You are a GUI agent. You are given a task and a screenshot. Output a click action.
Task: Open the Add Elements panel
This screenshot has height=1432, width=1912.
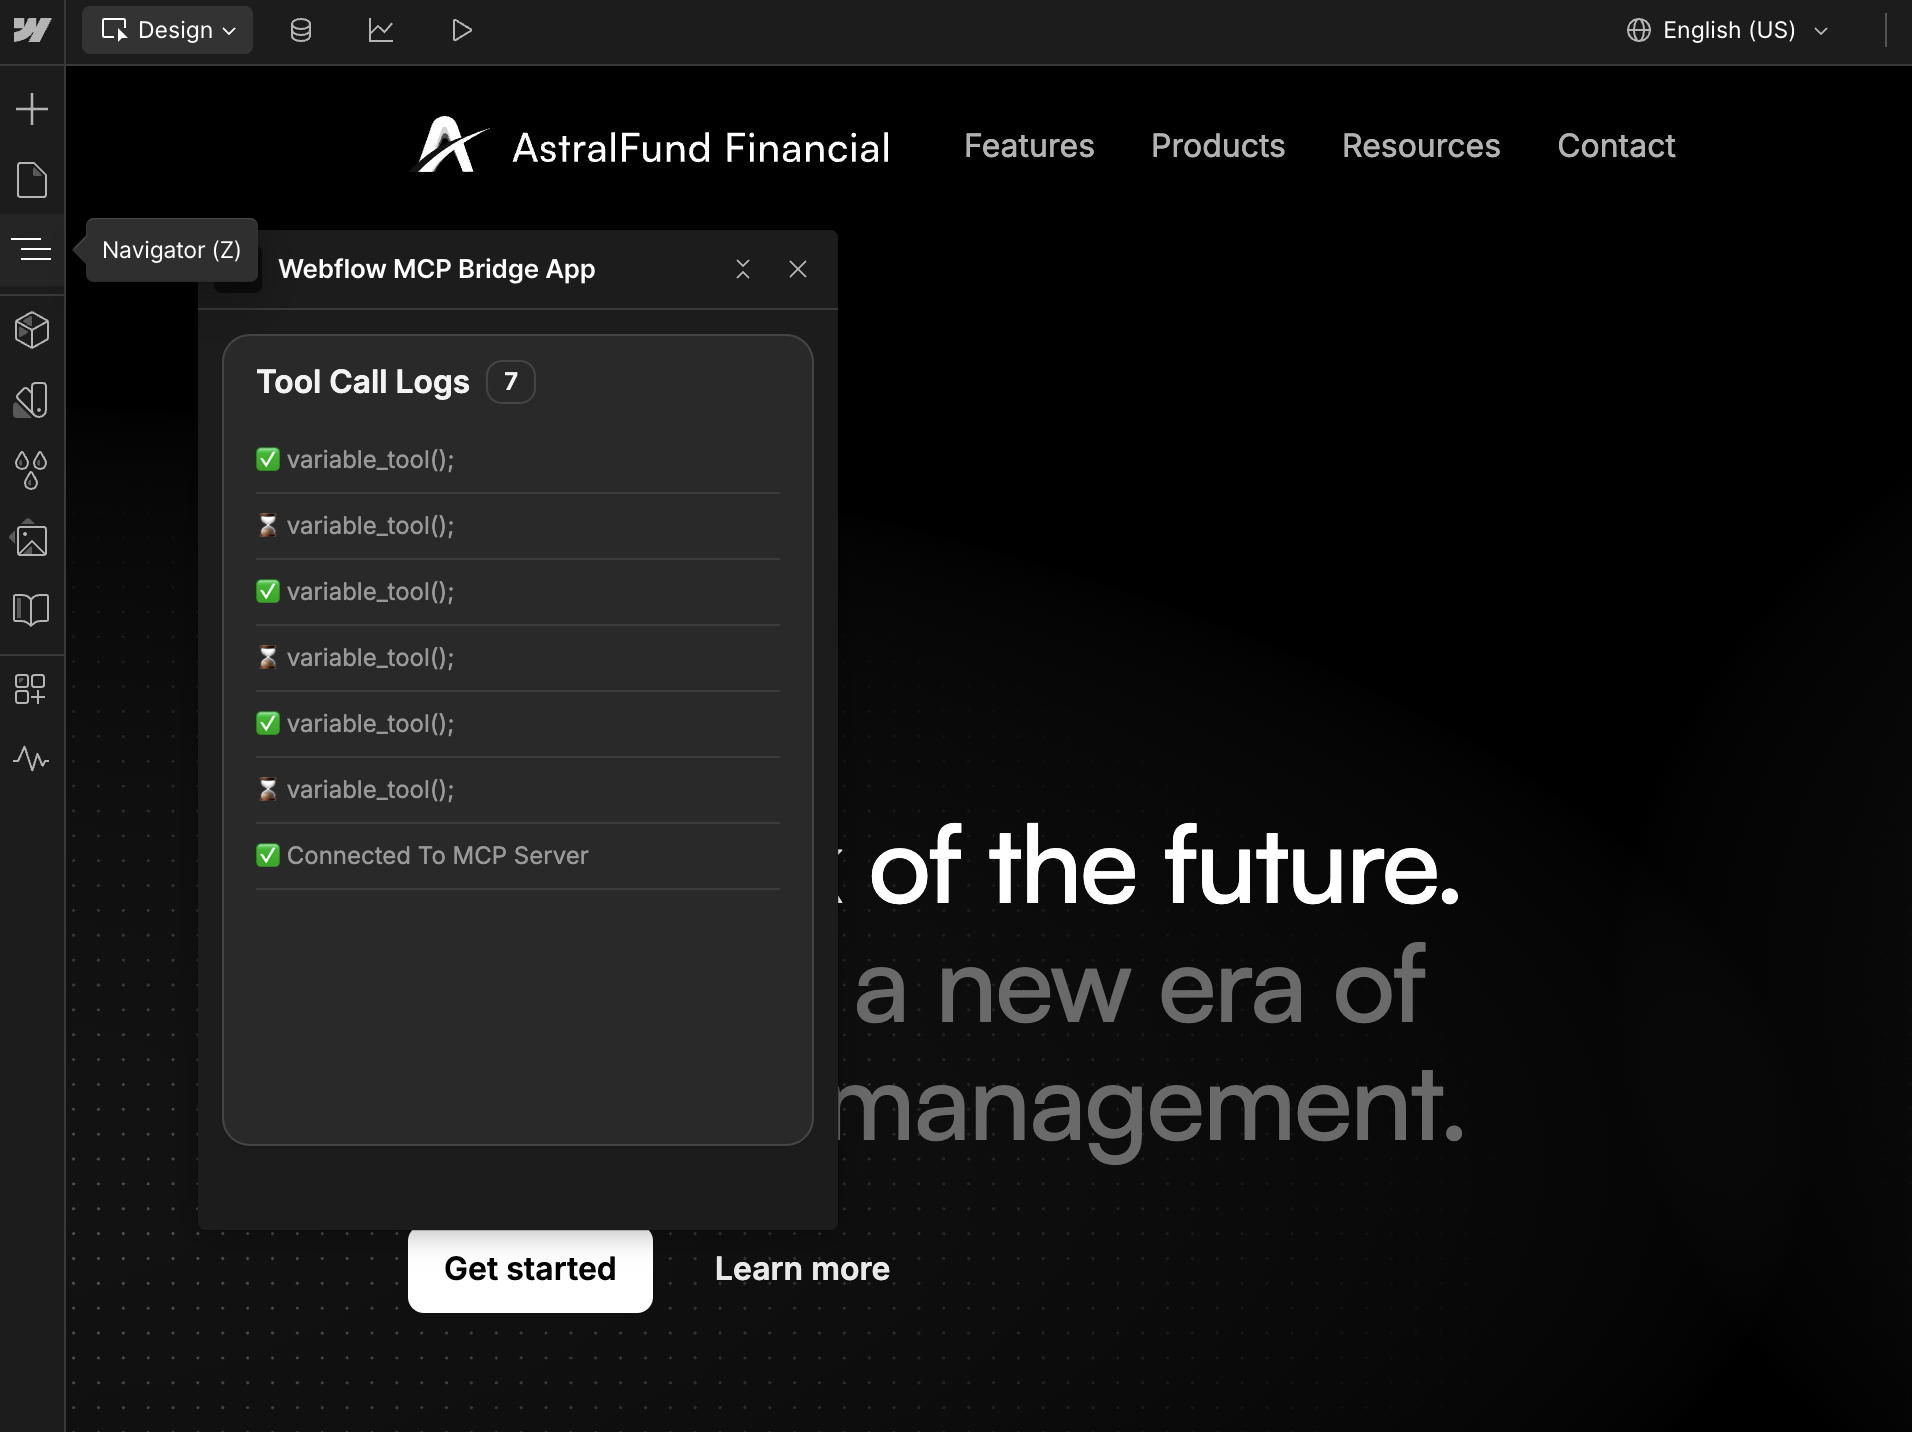tap(33, 108)
